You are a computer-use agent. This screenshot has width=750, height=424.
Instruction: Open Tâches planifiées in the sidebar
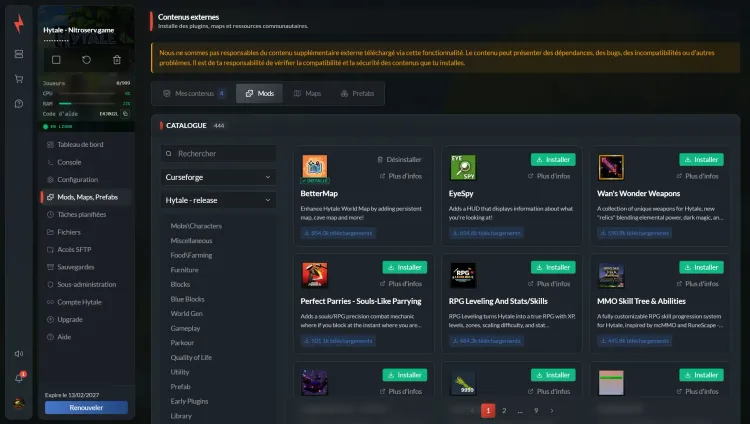(x=86, y=214)
